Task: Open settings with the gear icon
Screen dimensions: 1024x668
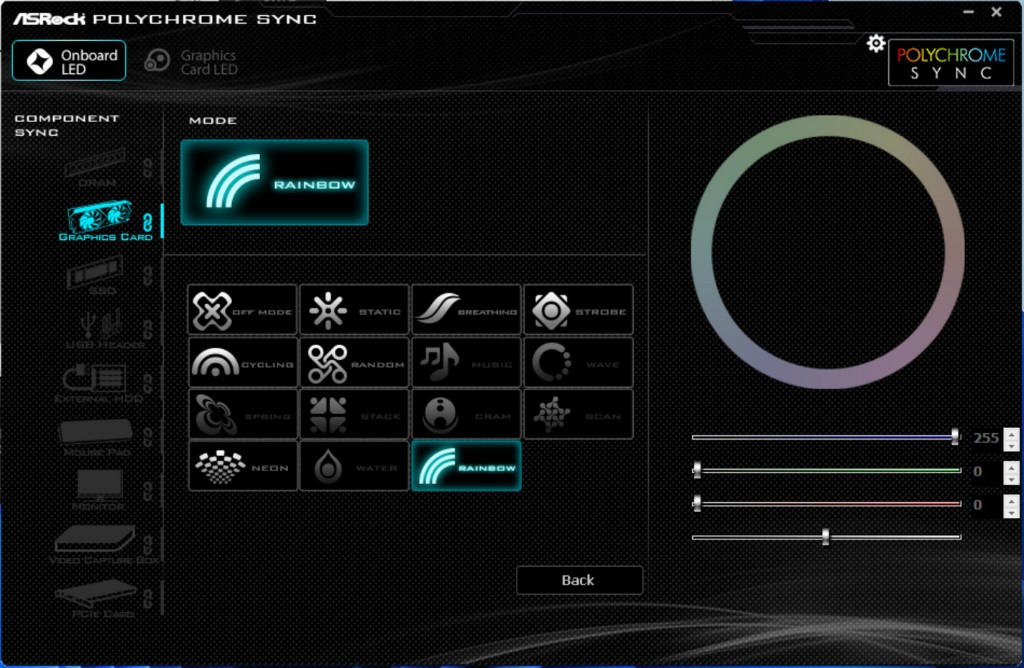Action: [x=876, y=44]
